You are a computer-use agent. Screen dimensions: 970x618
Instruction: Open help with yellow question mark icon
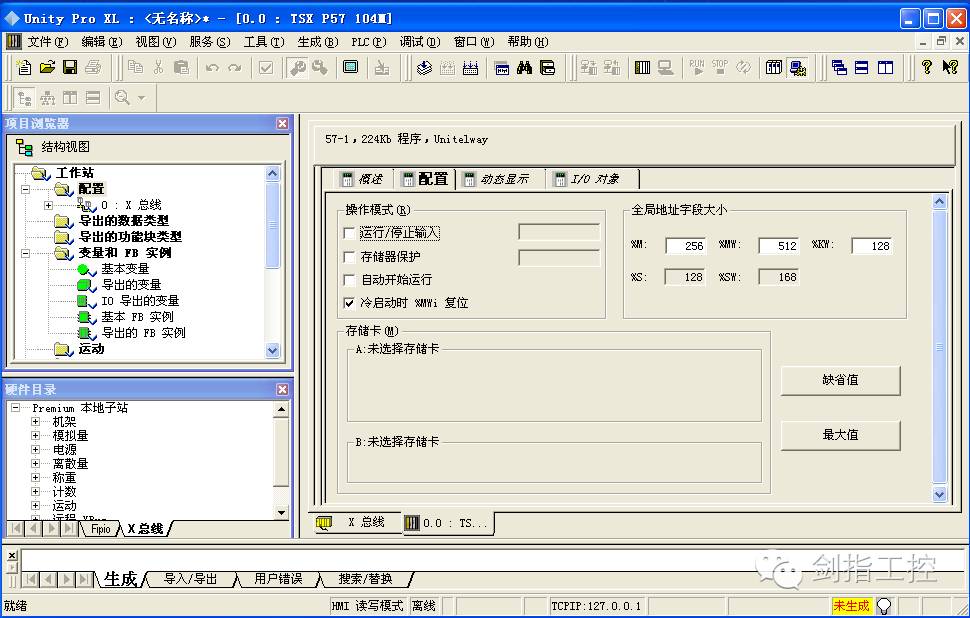(x=926, y=67)
